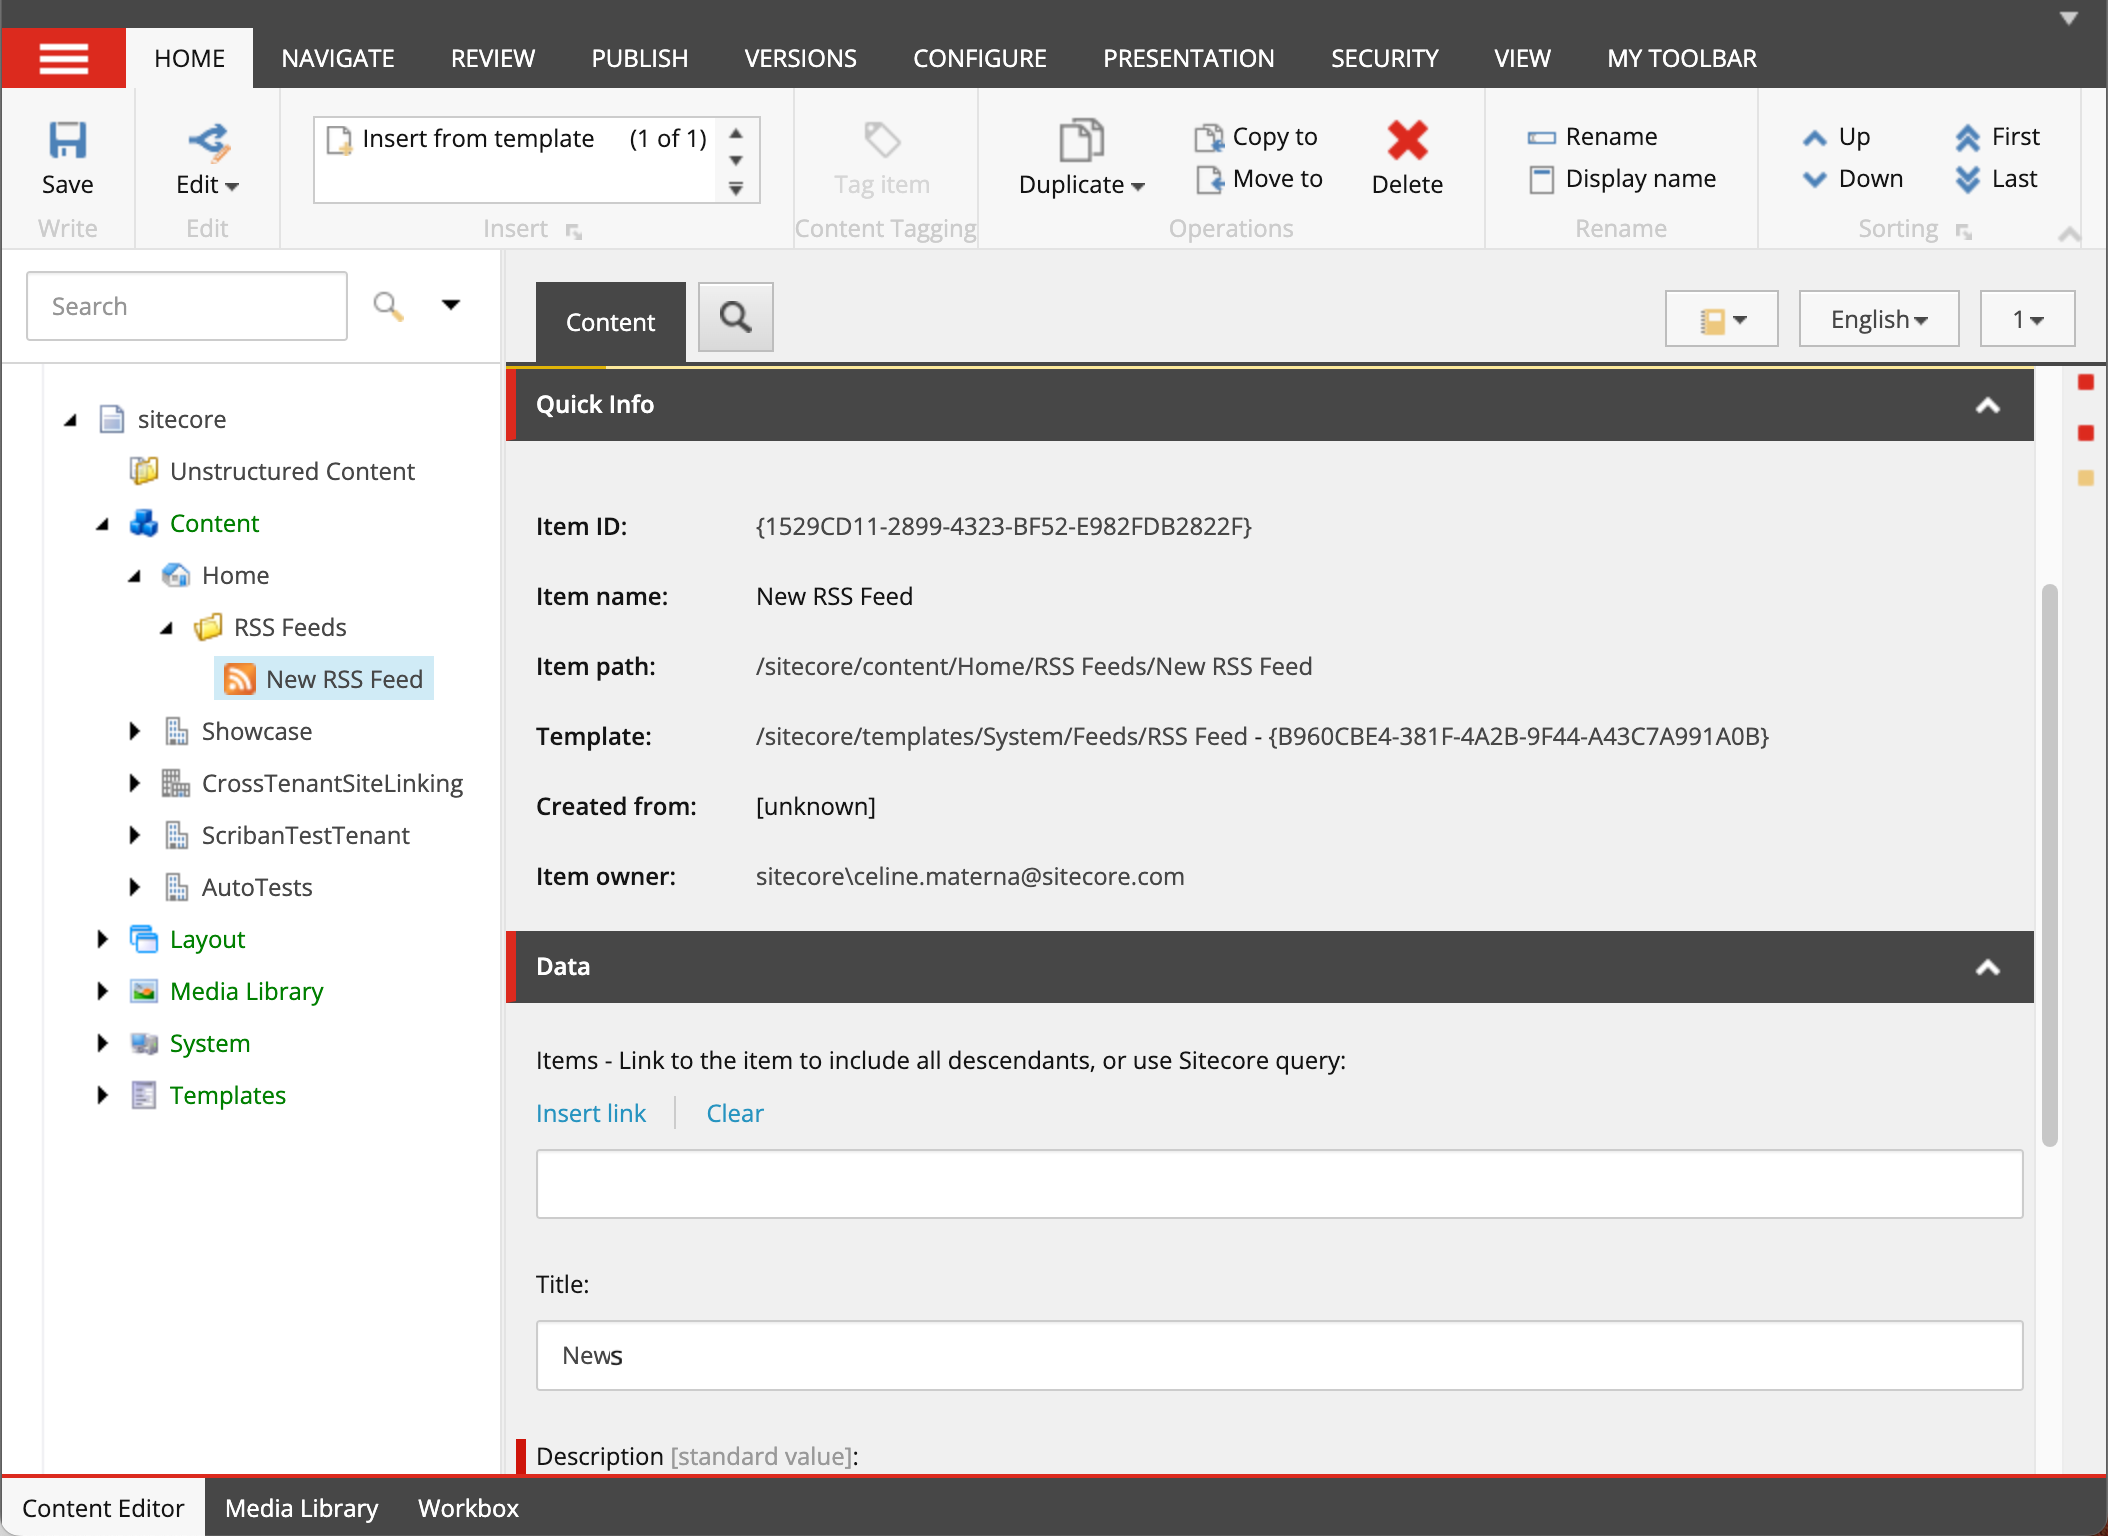Open the English language dropdown
Image resolution: width=2108 pixels, height=1536 pixels.
[1877, 318]
